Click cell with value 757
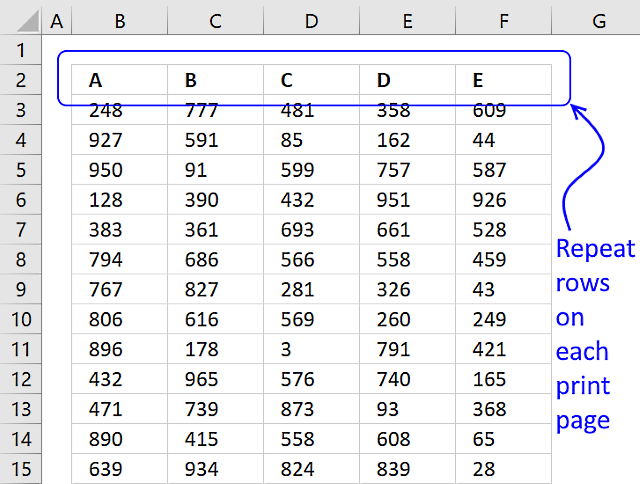This screenshot has width=640, height=484. click(407, 169)
